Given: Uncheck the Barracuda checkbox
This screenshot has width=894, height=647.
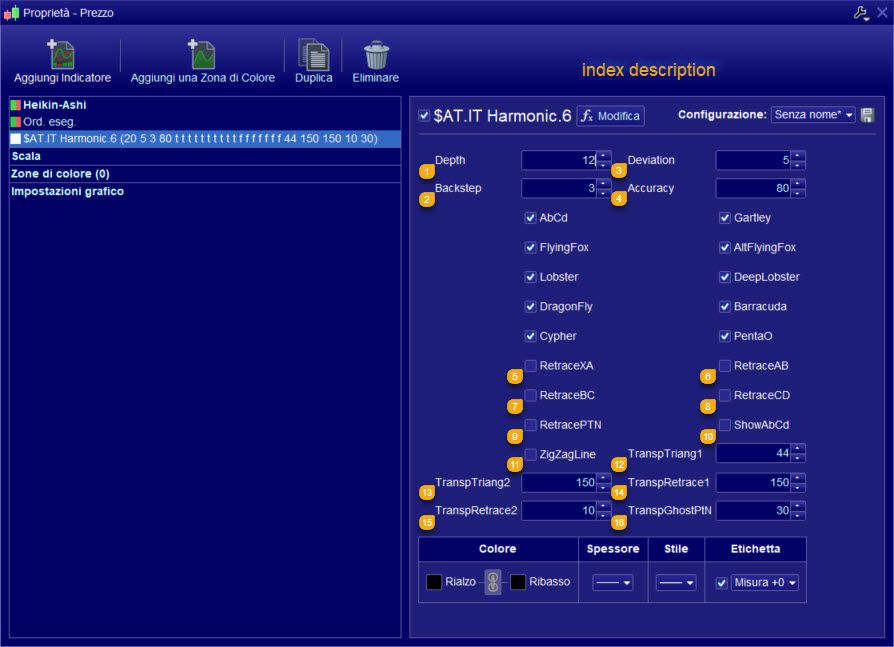Looking at the screenshot, I should click(725, 307).
